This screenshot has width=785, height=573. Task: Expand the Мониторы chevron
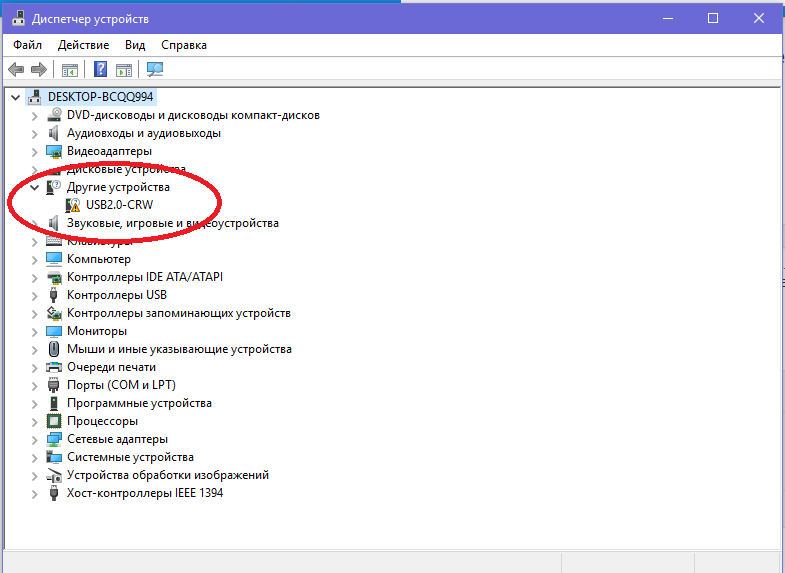click(35, 332)
